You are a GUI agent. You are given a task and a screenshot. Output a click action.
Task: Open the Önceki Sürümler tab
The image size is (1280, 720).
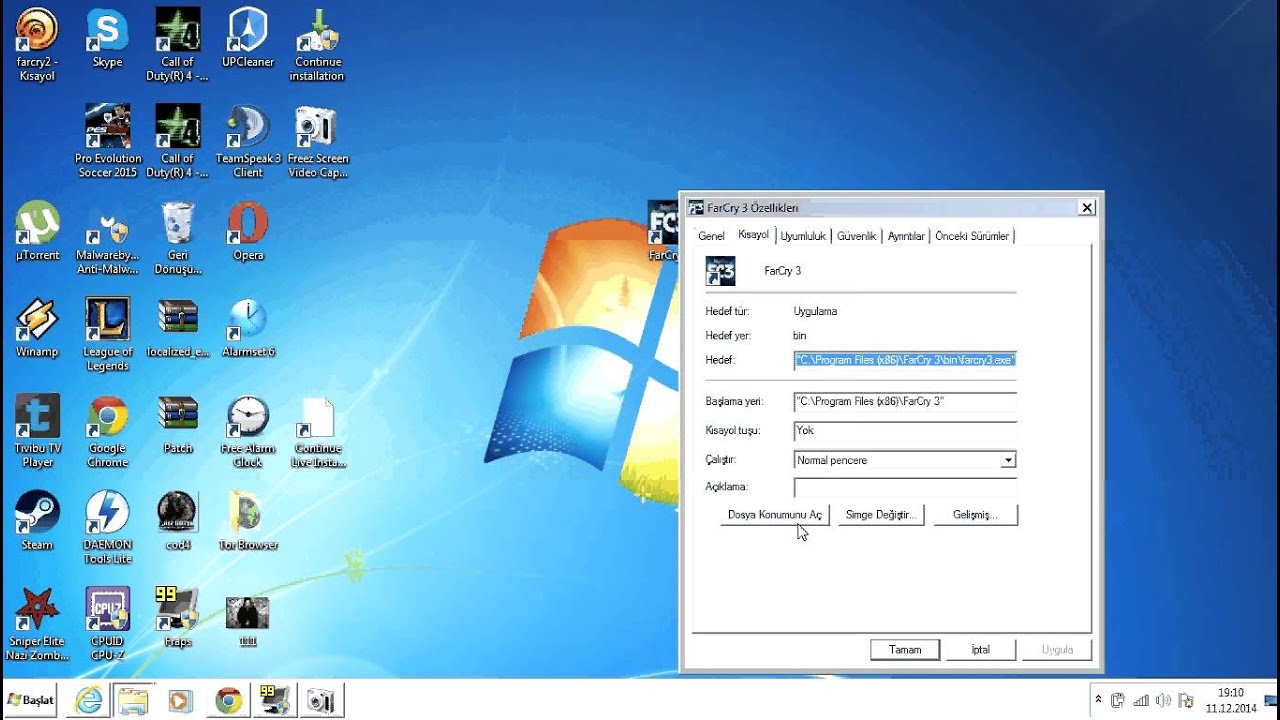coord(972,236)
